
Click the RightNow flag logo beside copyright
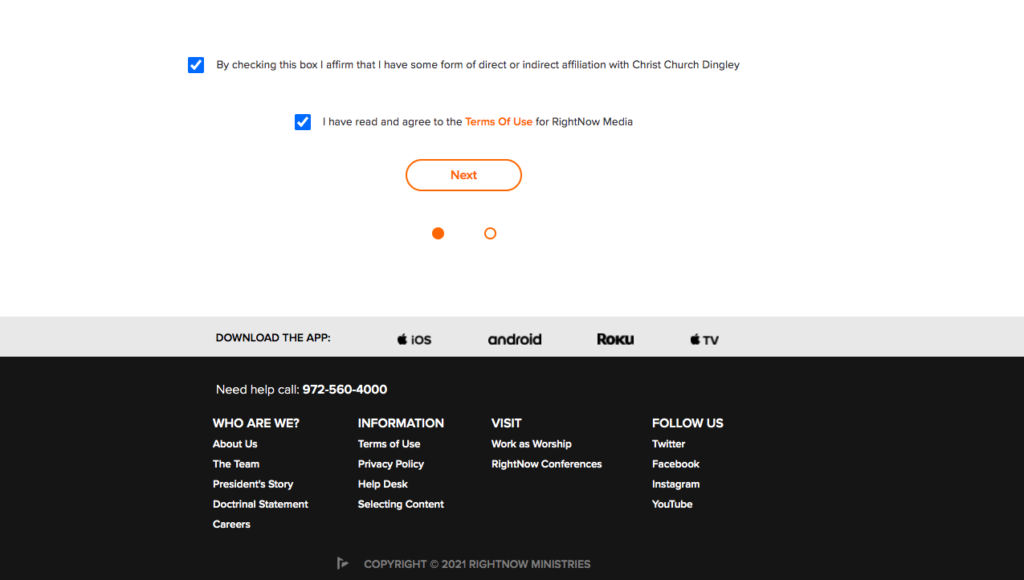(x=342, y=563)
